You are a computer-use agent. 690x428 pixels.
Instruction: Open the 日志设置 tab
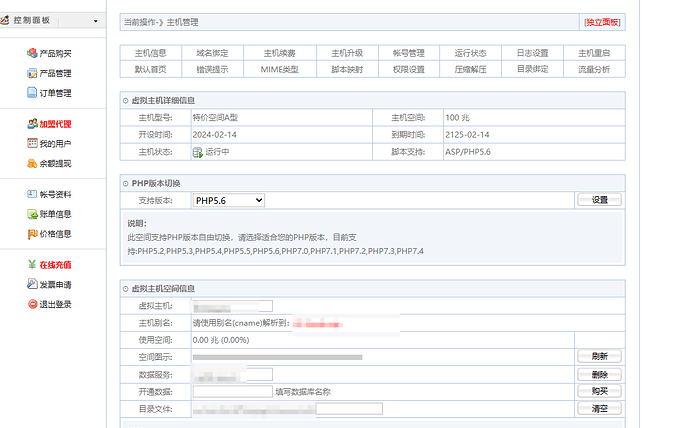(532, 53)
